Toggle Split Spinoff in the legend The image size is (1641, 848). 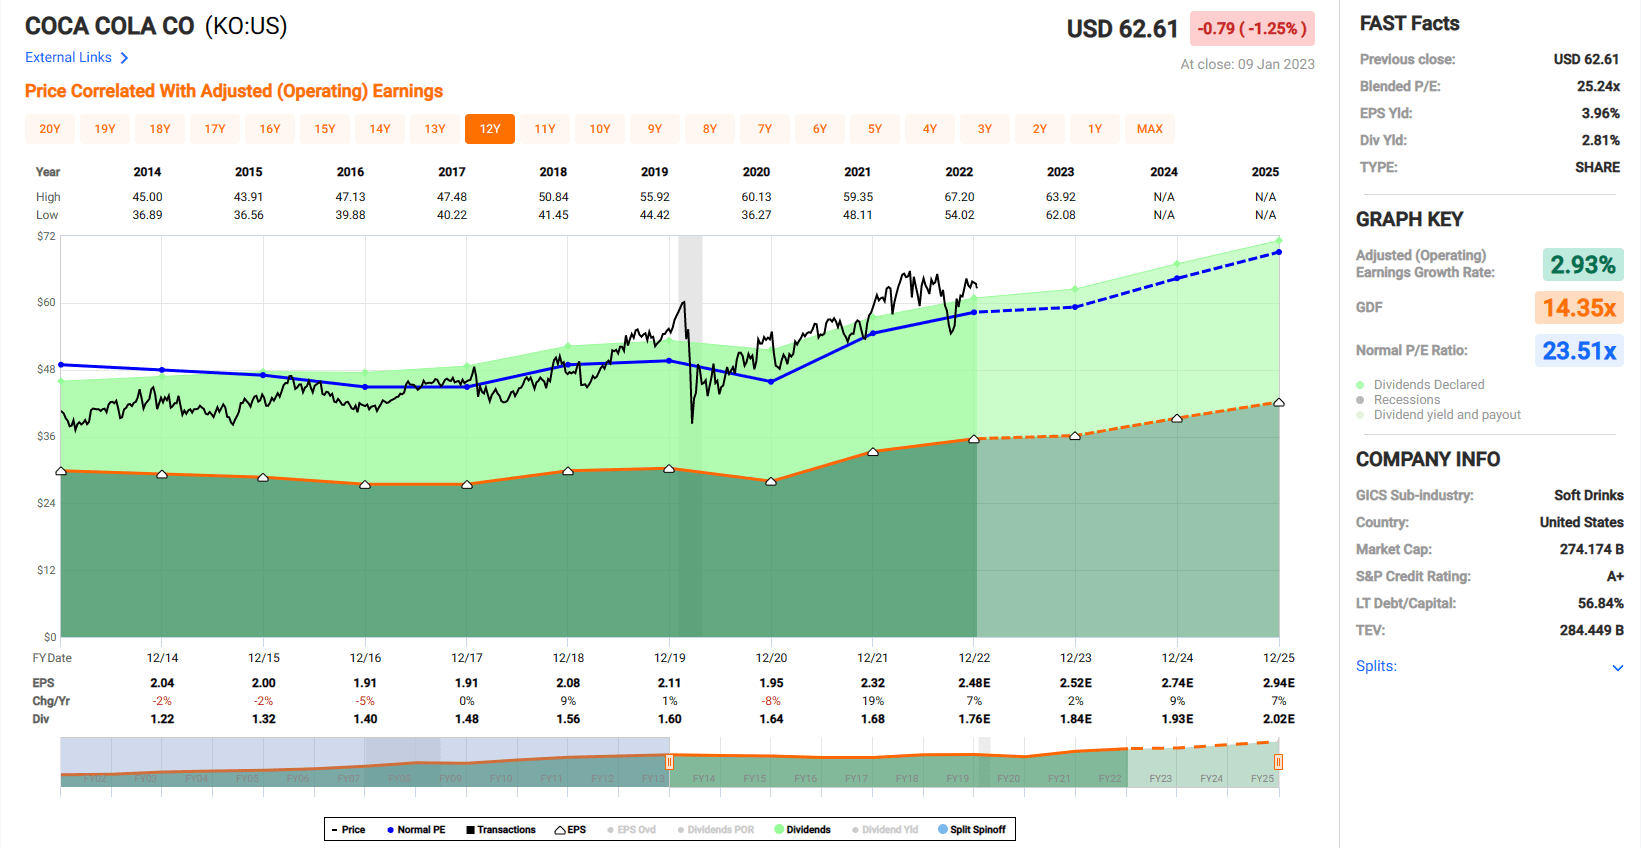[x=972, y=829]
